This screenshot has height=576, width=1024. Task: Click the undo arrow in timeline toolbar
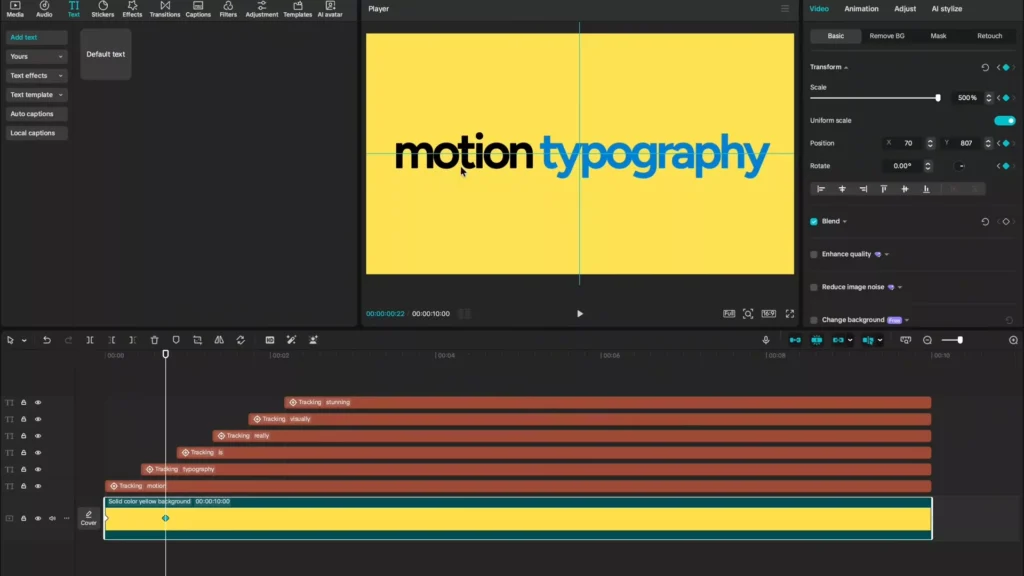(46, 340)
